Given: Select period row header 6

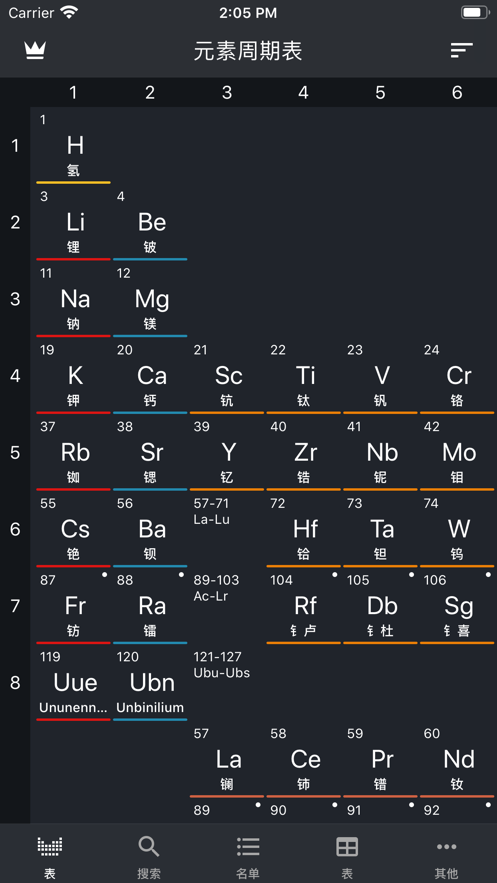Looking at the screenshot, I should pos(15,529).
